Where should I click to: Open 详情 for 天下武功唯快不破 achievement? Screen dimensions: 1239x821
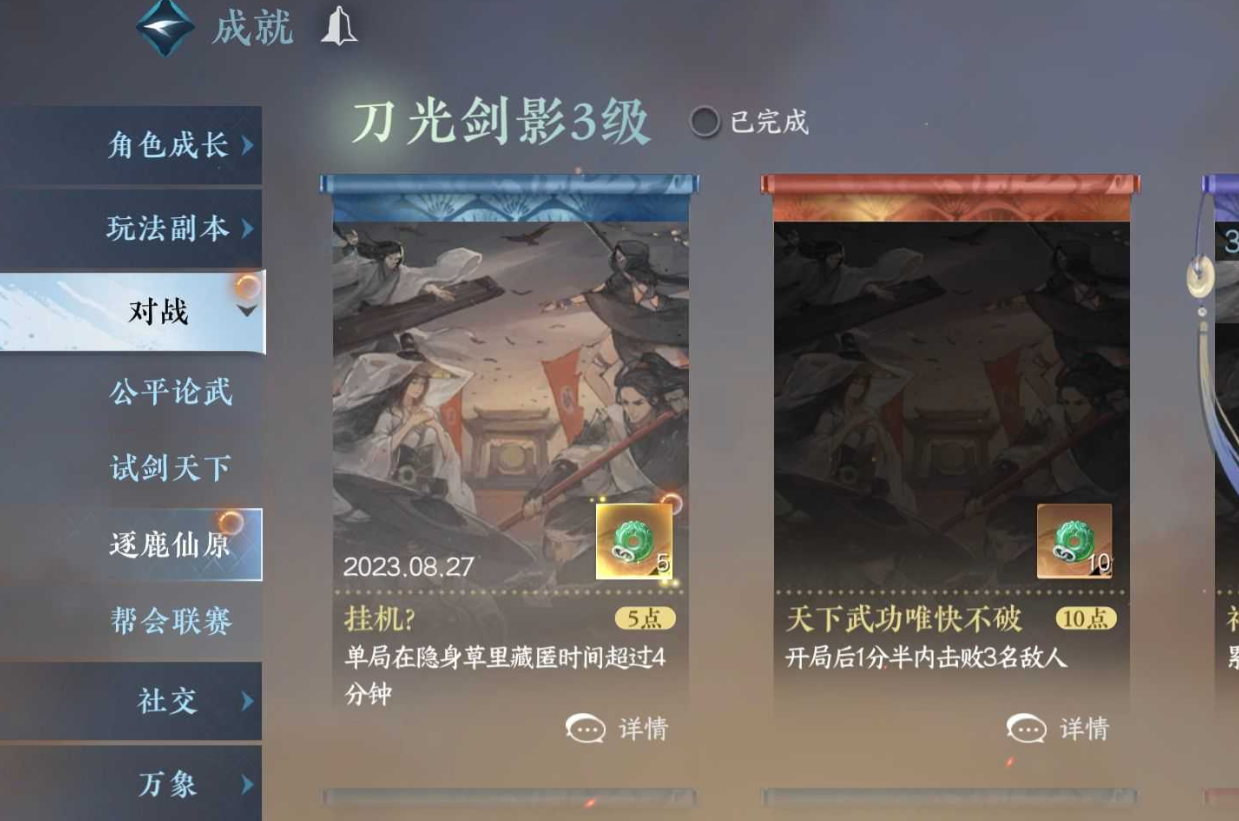click(x=1085, y=729)
